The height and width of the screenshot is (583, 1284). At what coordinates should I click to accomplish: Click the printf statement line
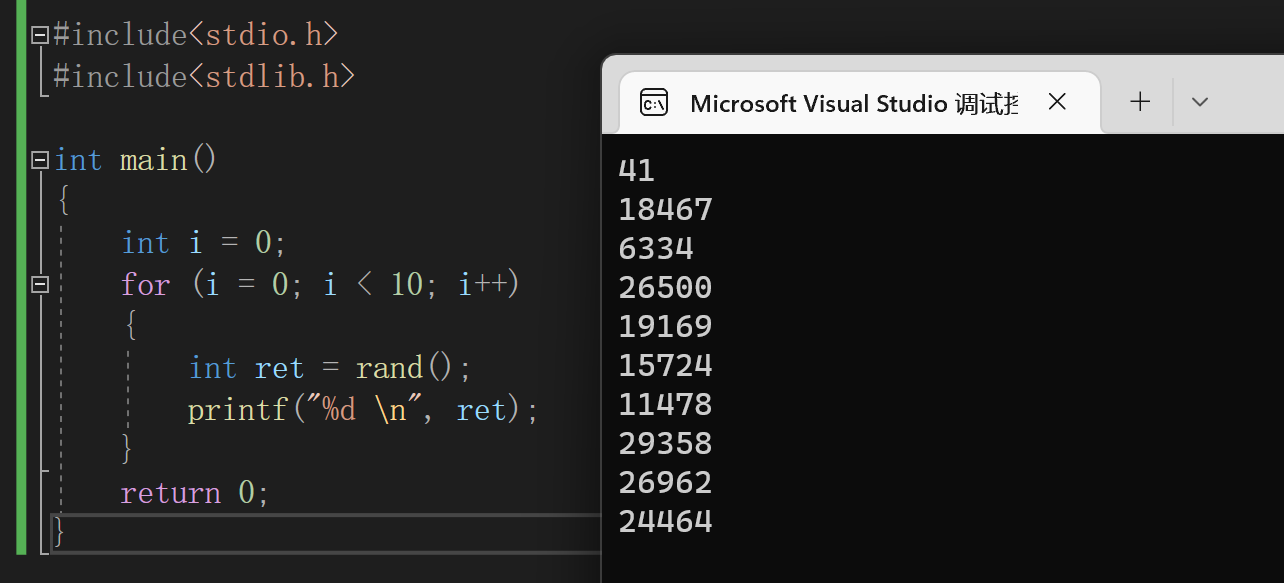(x=363, y=410)
